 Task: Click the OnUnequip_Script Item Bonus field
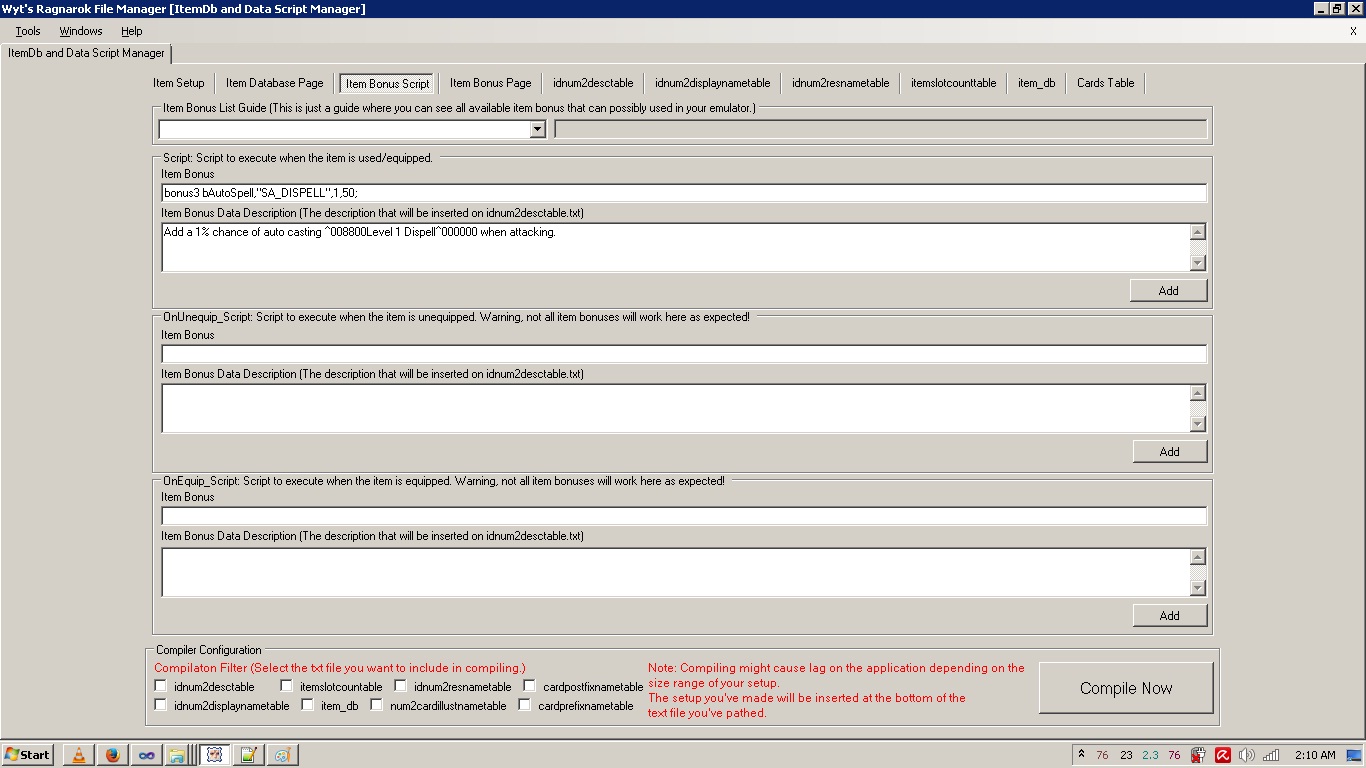[684, 354]
